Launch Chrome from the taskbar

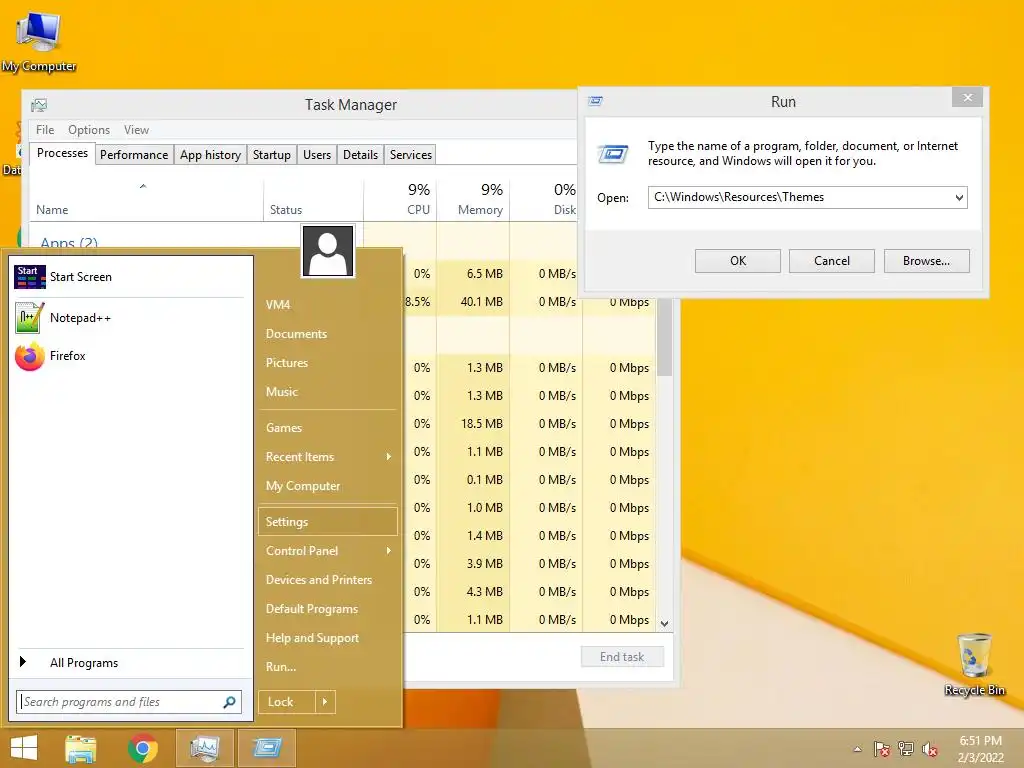pyautogui.click(x=142, y=748)
